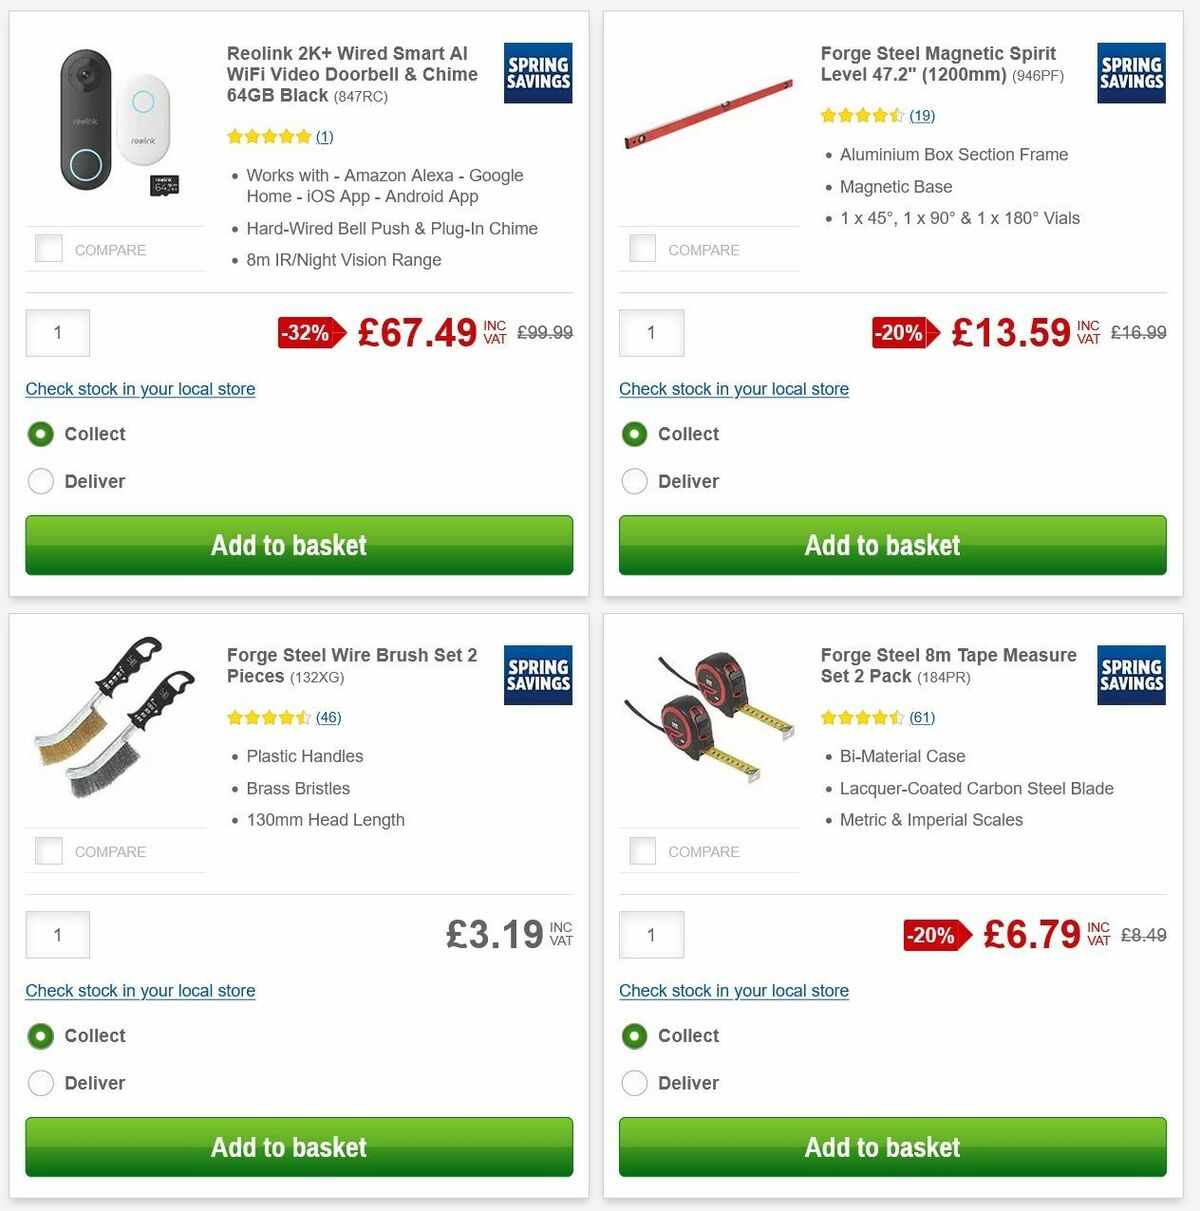Click the Spring Savings badge on Reolink doorbell
The height and width of the screenshot is (1211, 1200).
click(537, 73)
